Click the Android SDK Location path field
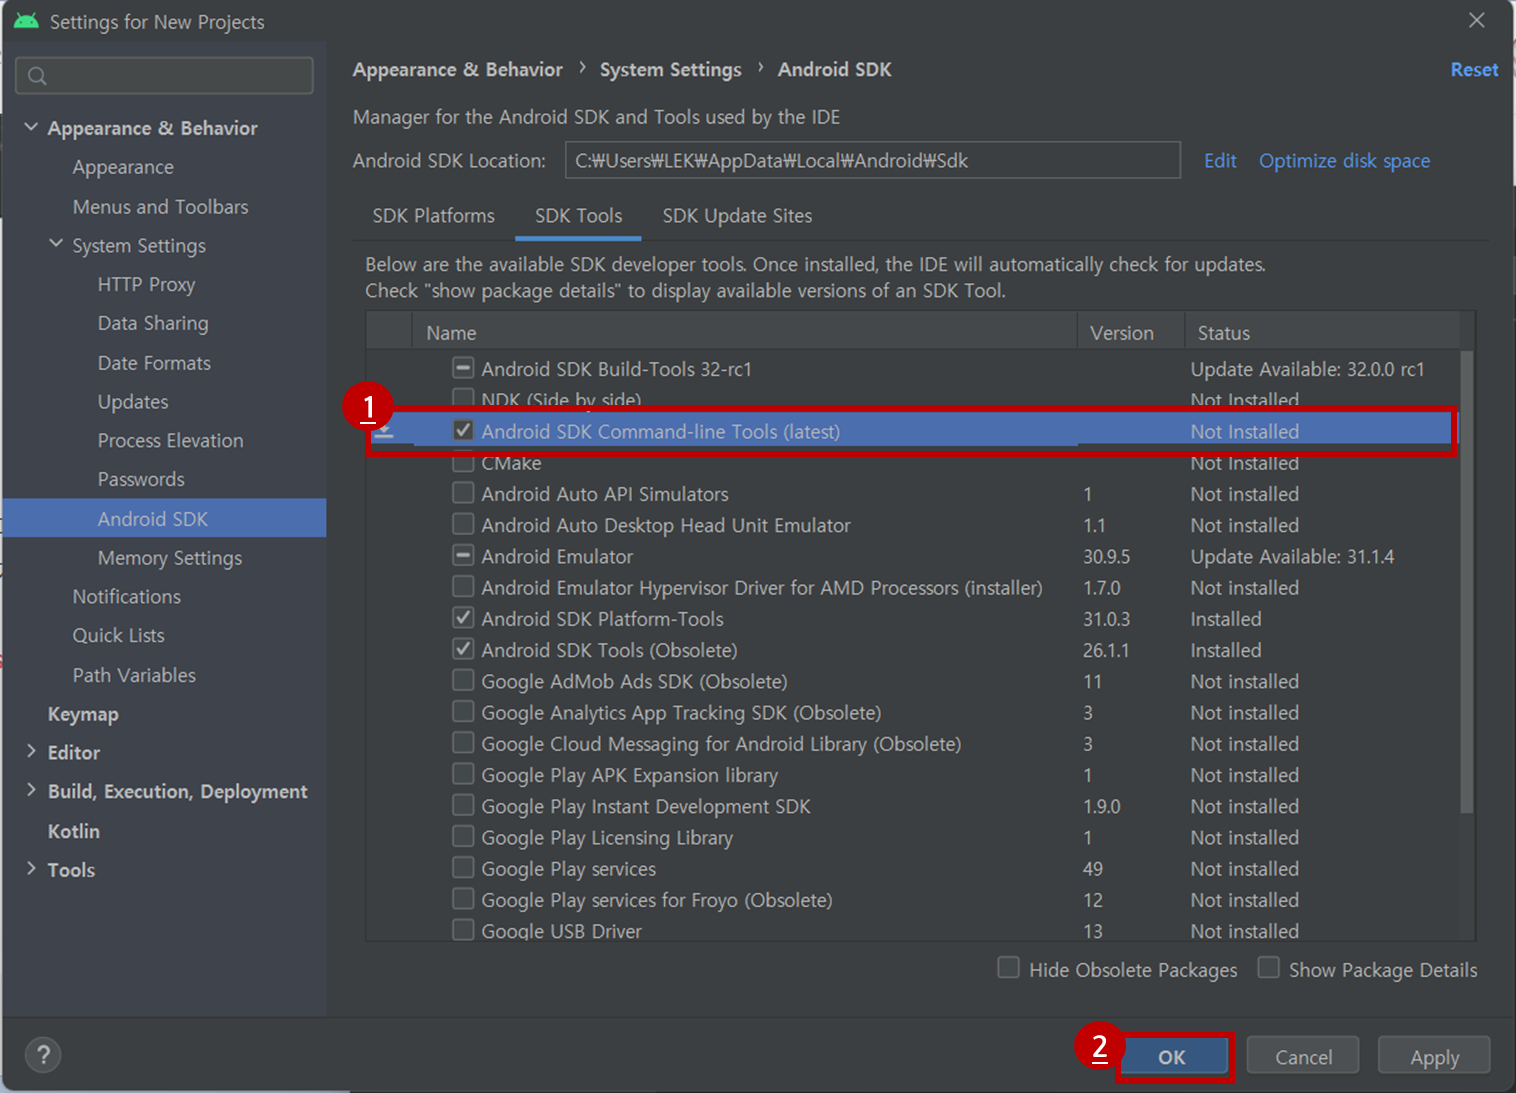Screen dimensions: 1516x1093 coord(873,160)
